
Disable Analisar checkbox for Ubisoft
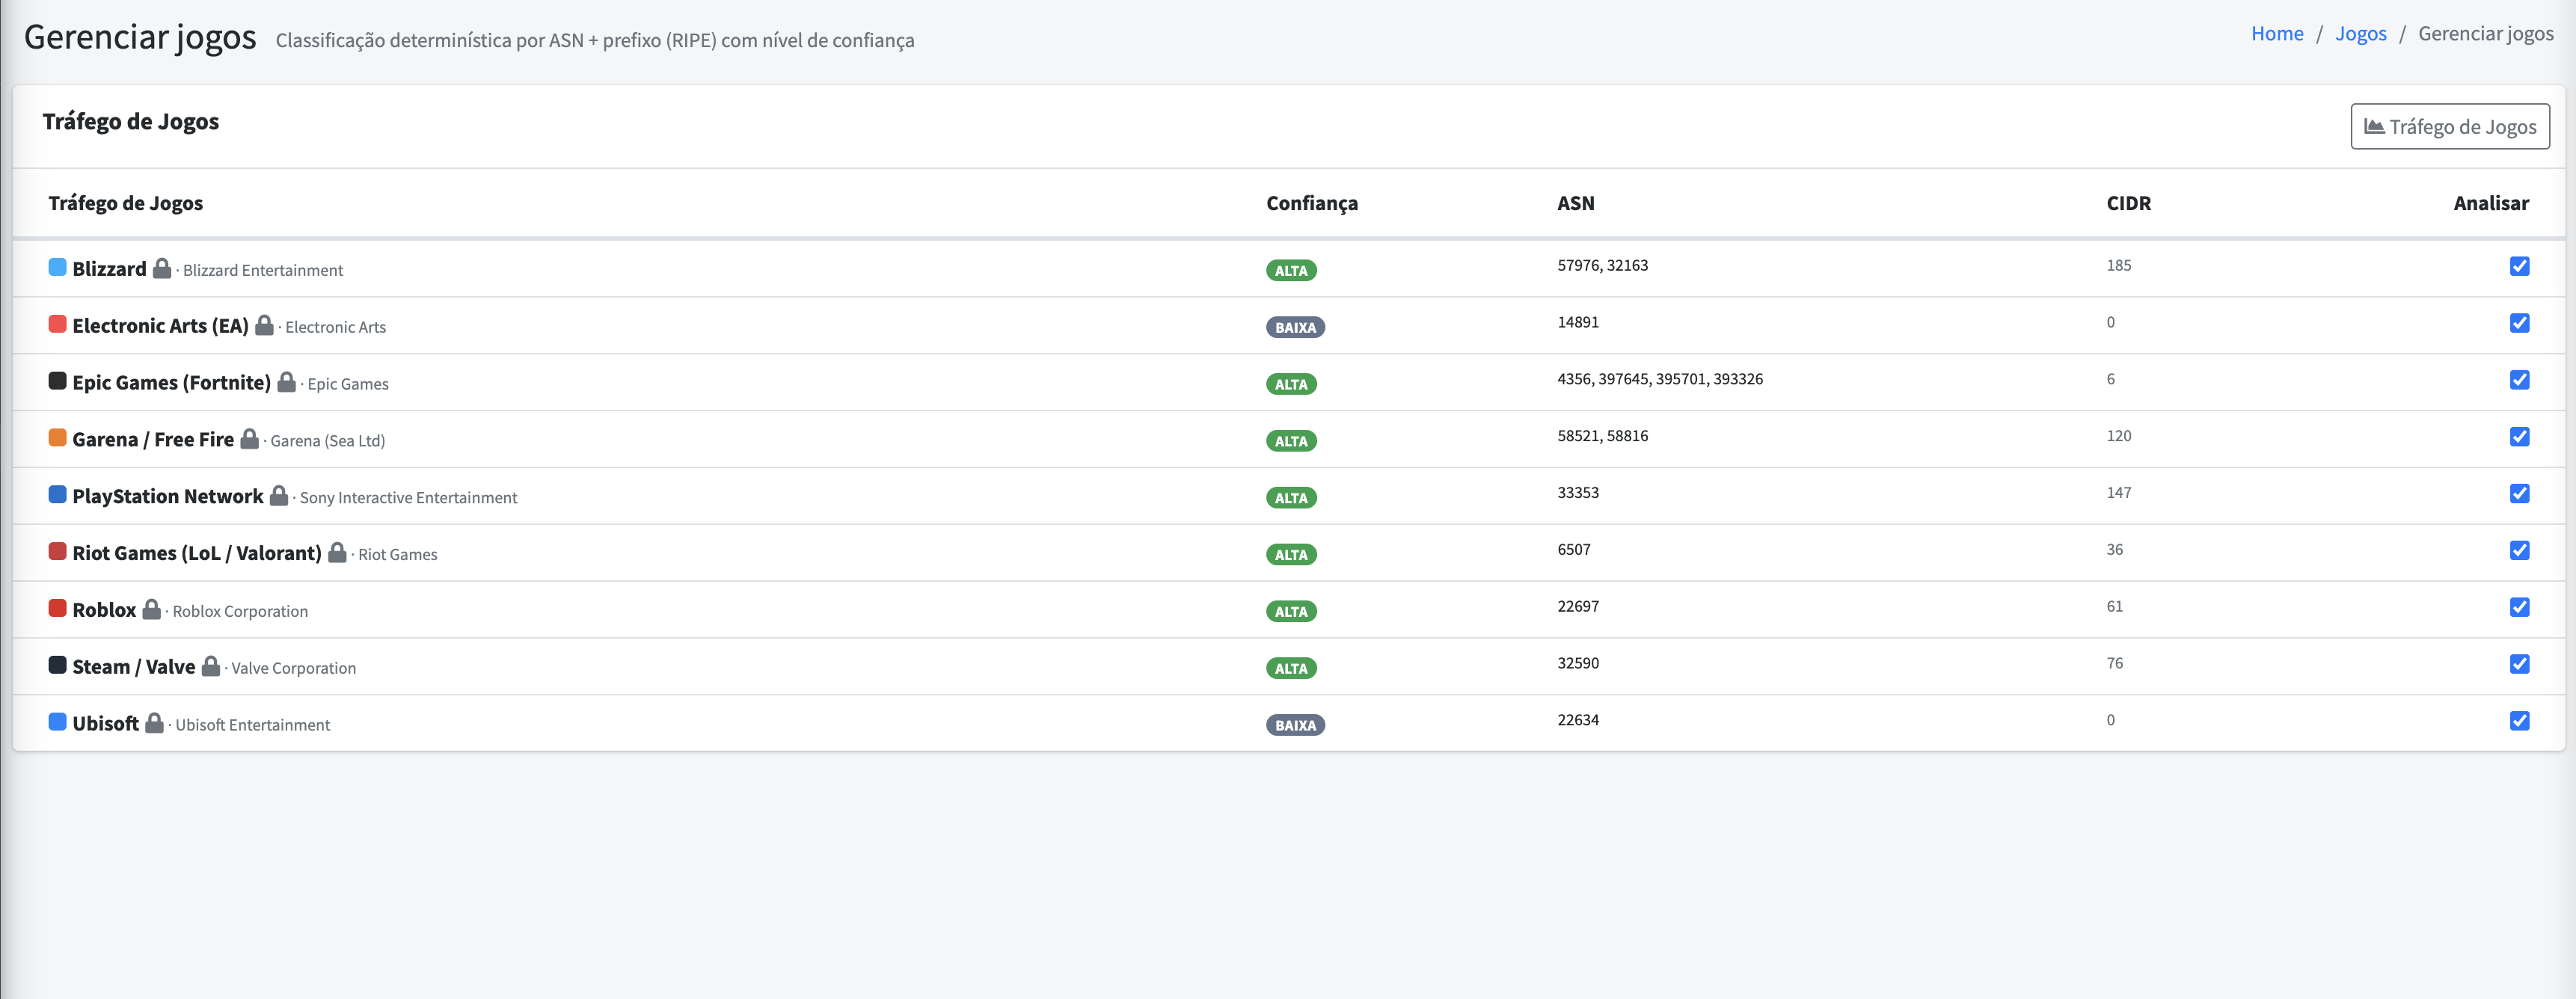click(x=2519, y=721)
